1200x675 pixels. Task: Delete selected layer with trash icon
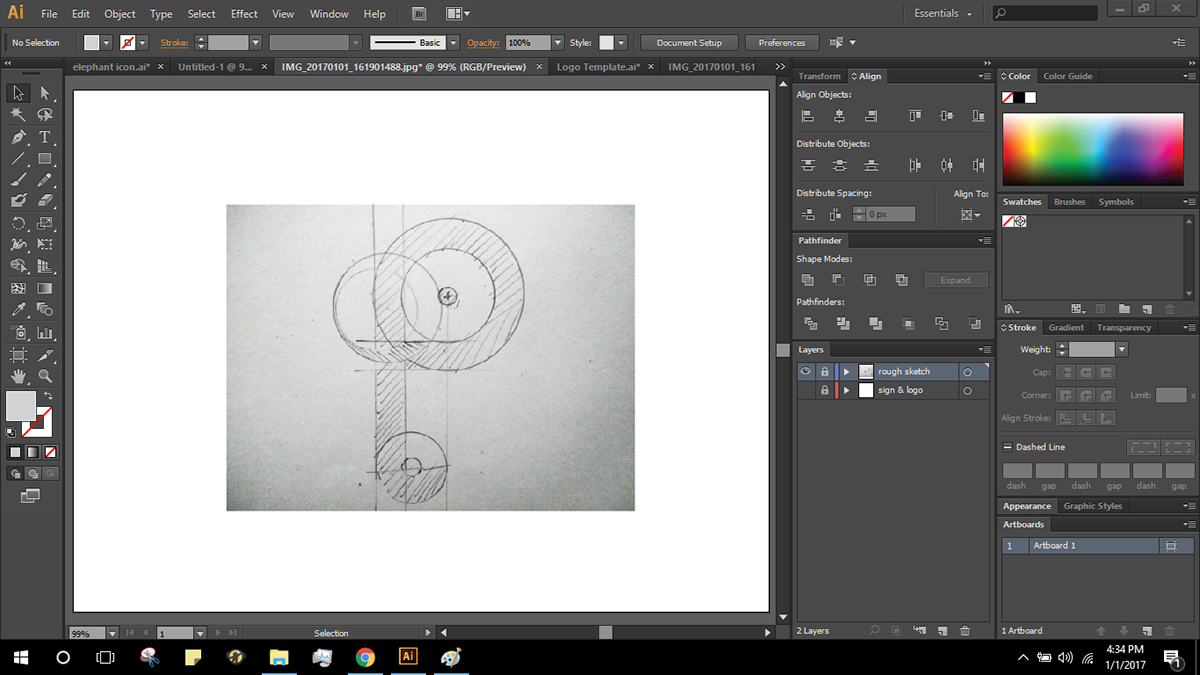pos(965,631)
